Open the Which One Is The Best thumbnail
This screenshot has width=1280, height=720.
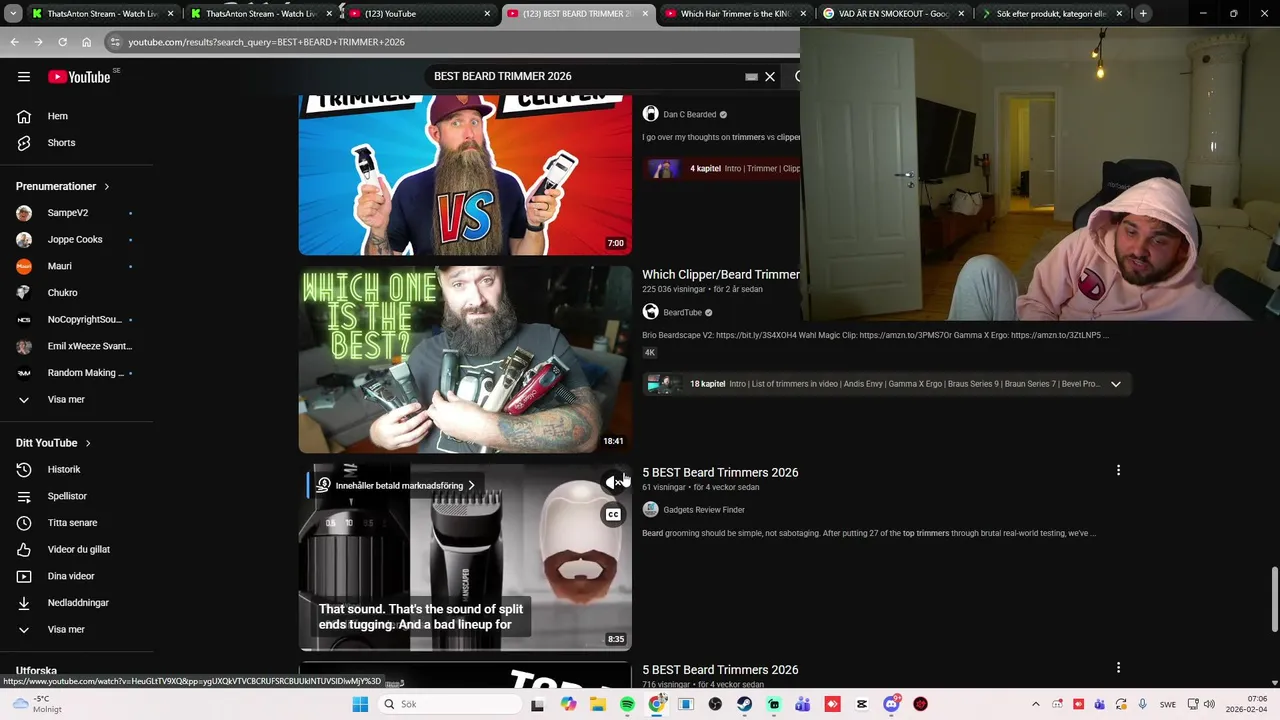(x=465, y=359)
